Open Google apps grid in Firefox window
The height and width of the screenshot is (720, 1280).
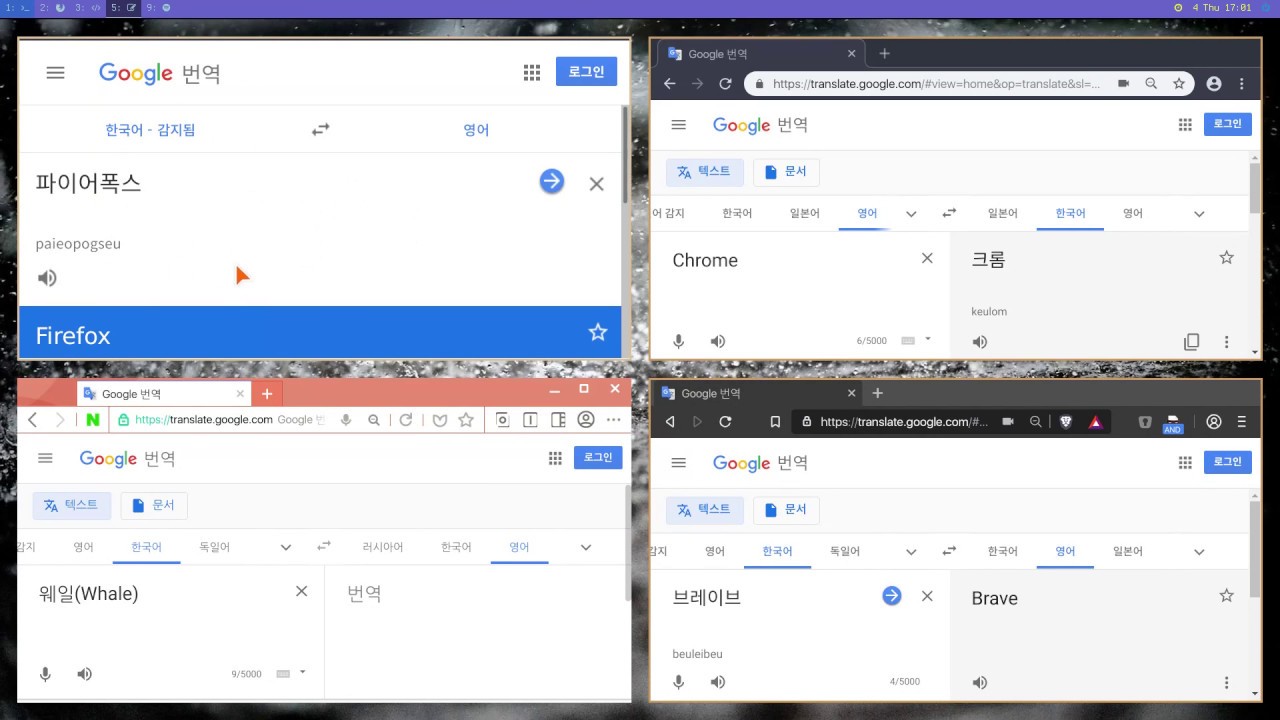click(x=532, y=72)
